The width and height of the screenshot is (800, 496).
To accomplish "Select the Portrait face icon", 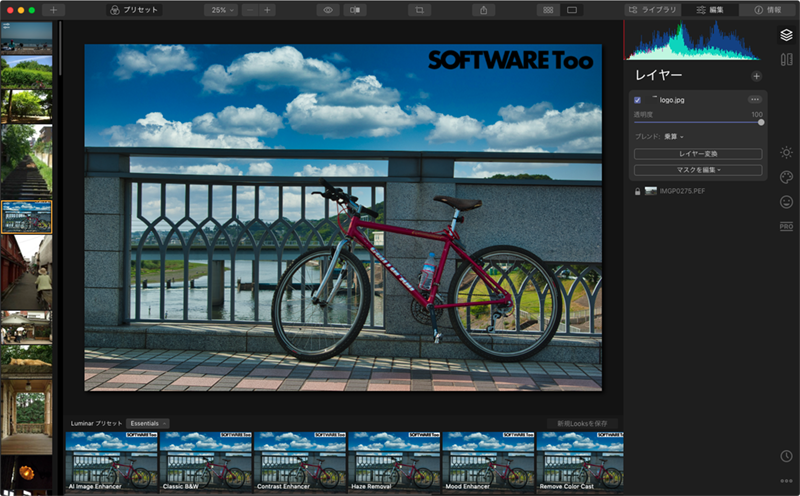I will (x=786, y=202).
